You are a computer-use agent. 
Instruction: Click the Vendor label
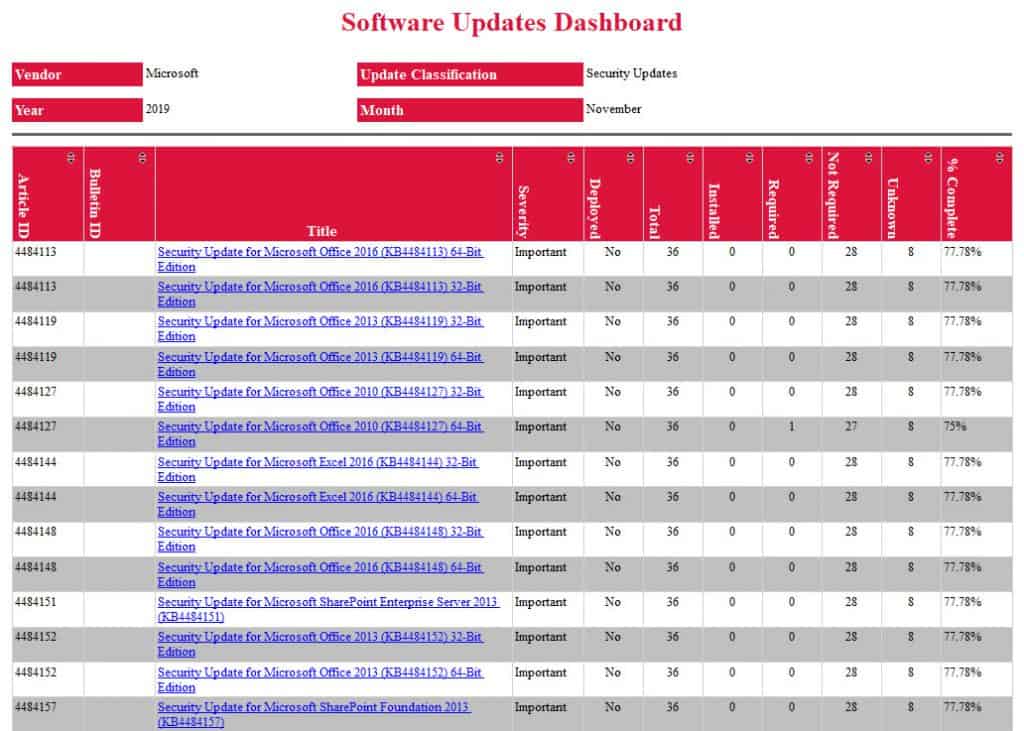(x=38, y=74)
